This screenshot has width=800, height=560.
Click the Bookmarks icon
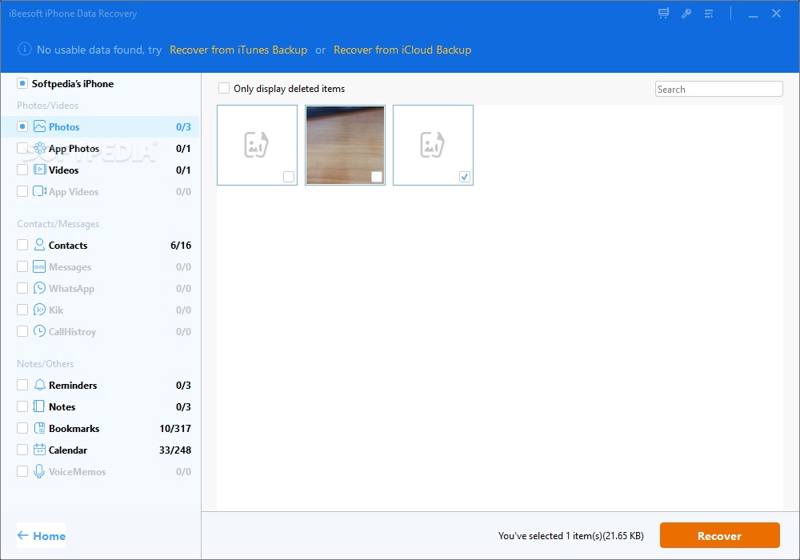[39, 428]
